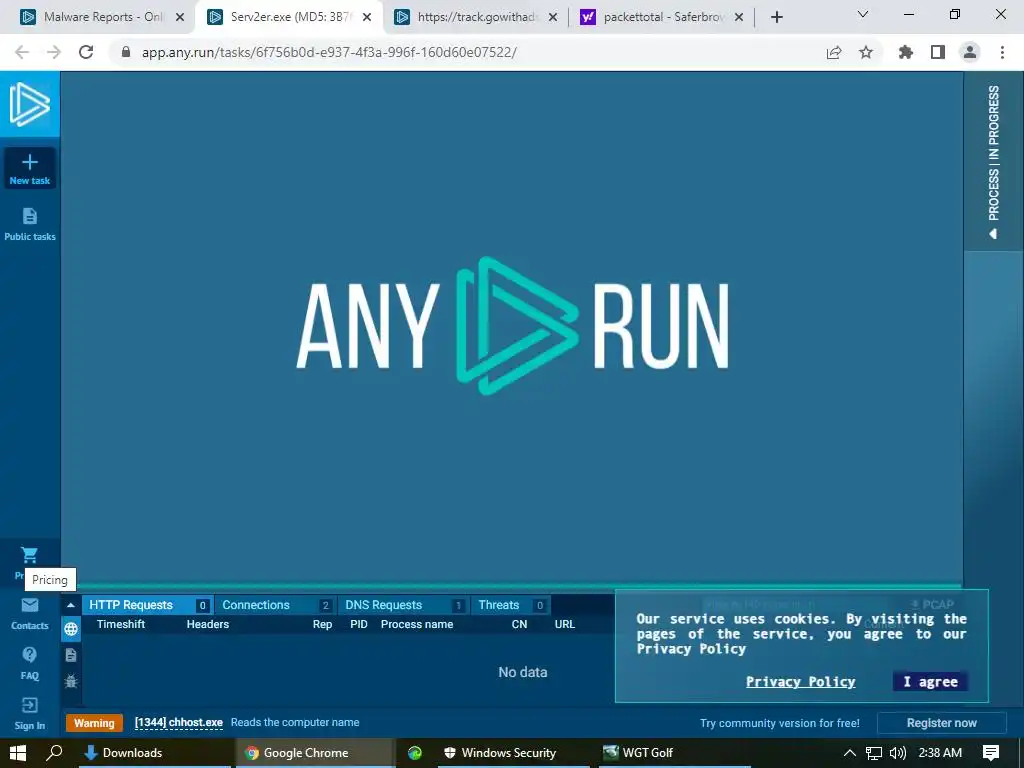
Task: Open the notification center icon
Action: [x=991, y=752]
